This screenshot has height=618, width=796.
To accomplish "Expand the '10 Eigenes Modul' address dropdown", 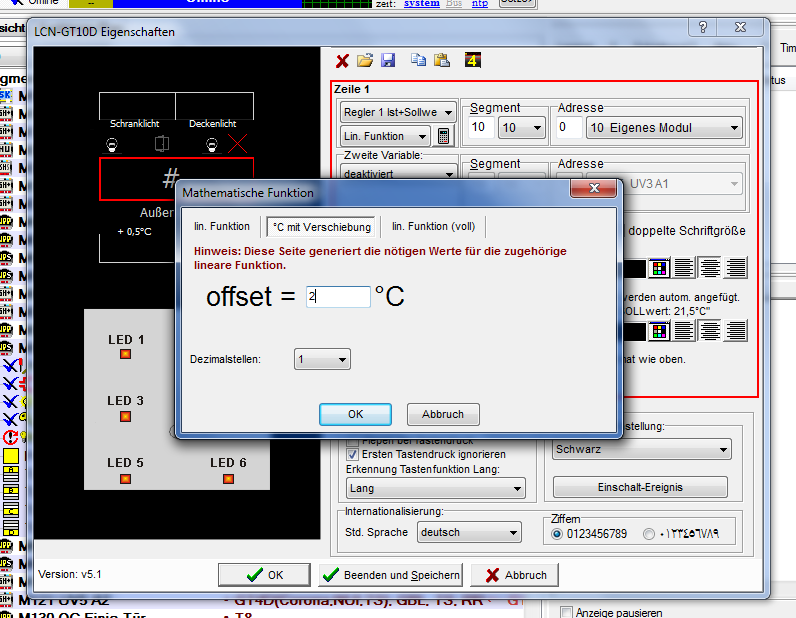I will [x=665, y=128].
